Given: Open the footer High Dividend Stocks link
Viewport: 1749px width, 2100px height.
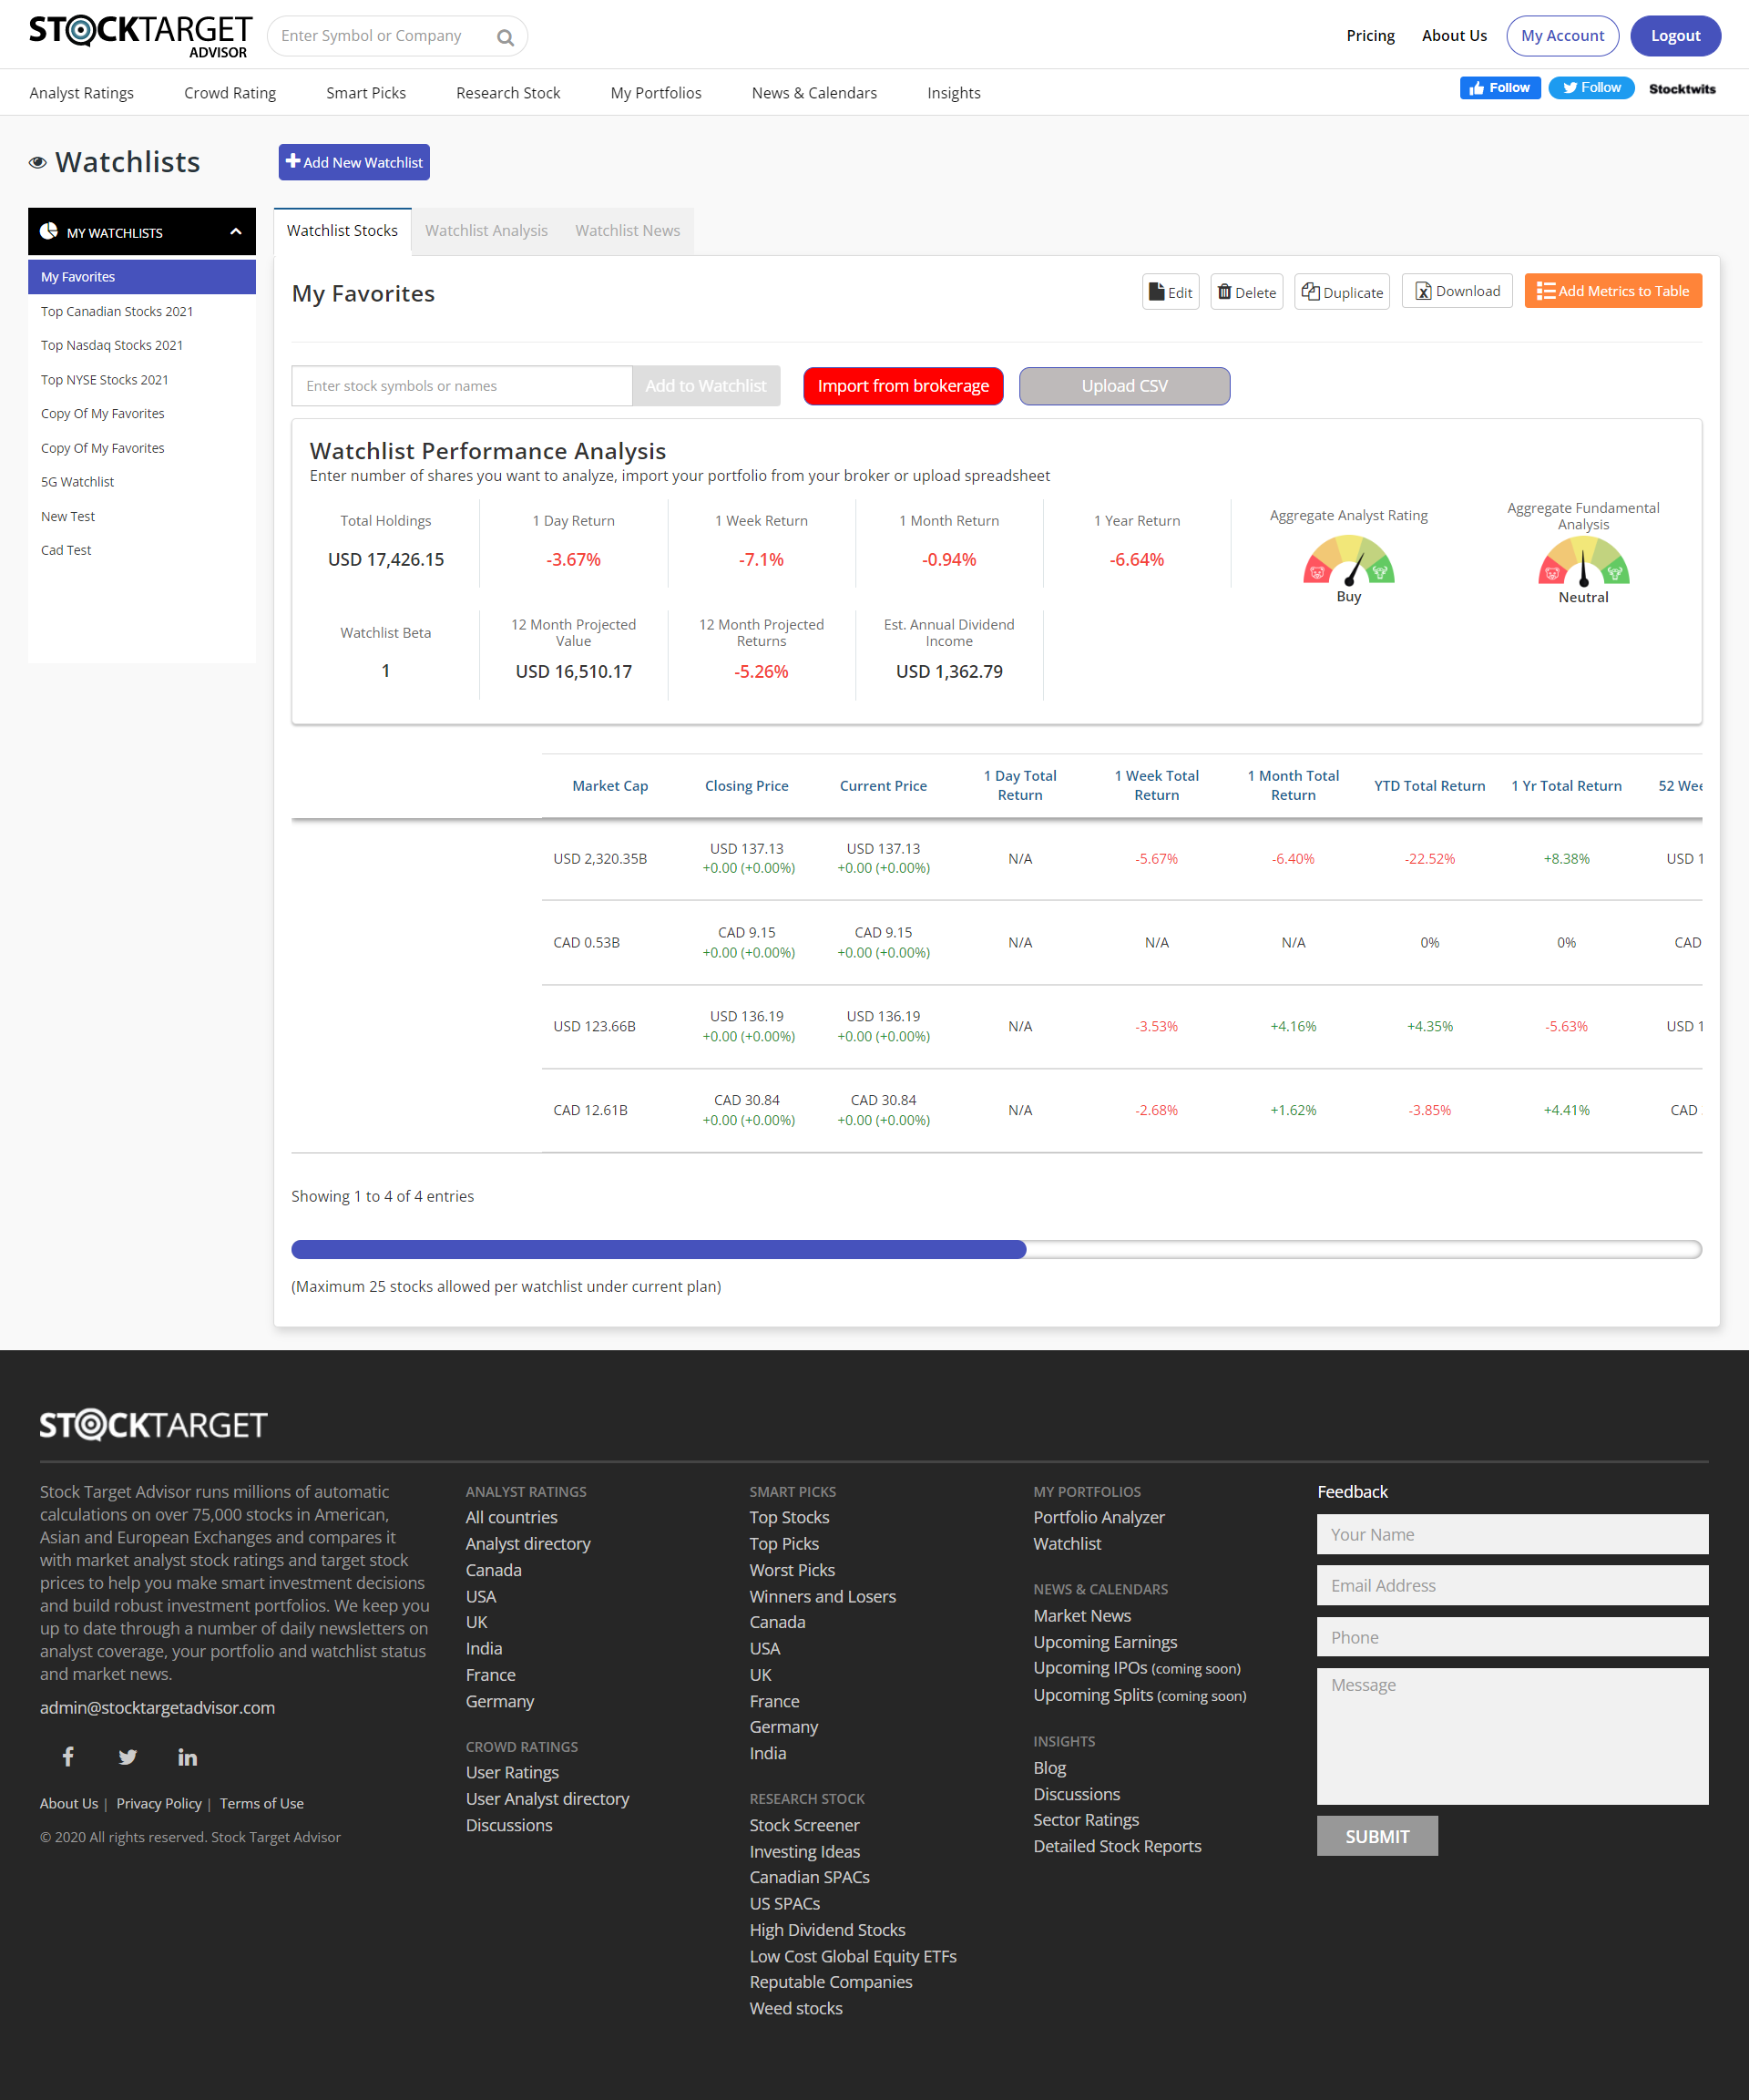Looking at the screenshot, I should 827,1930.
